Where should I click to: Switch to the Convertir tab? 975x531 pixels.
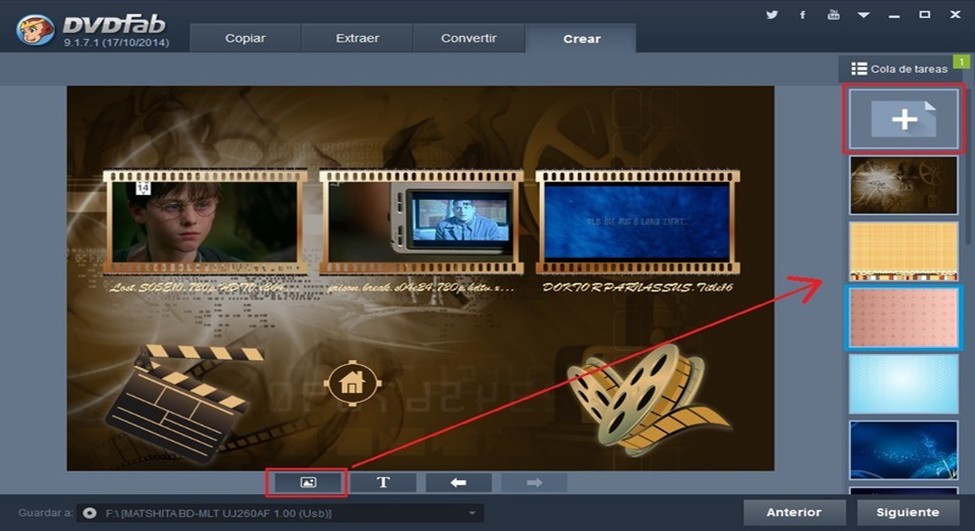point(469,39)
